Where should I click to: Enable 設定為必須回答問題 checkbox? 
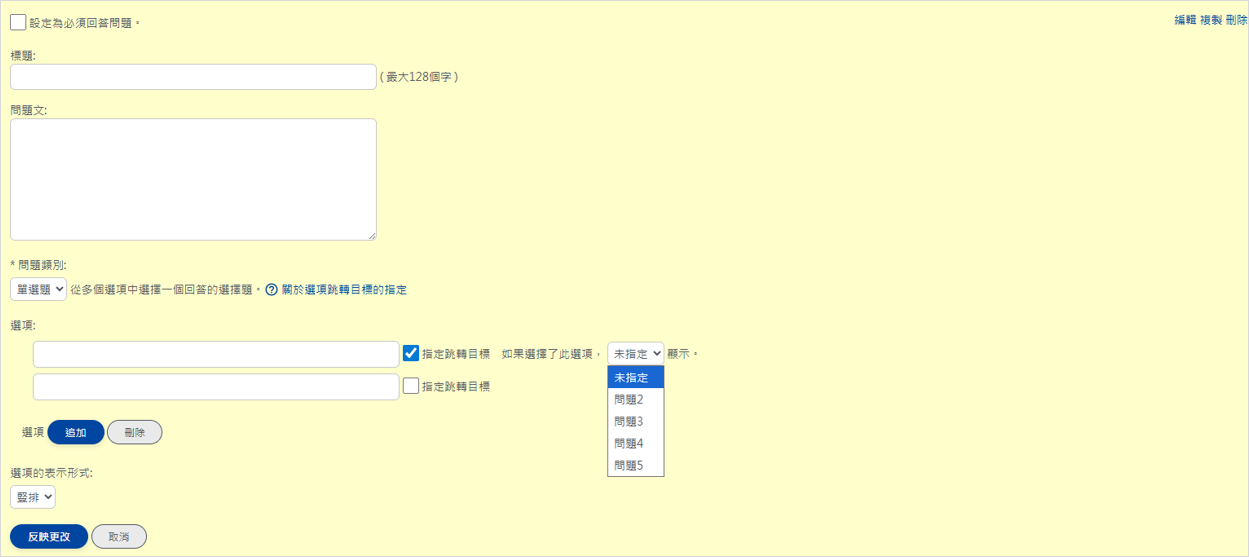pyautogui.click(x=18, y=22)
